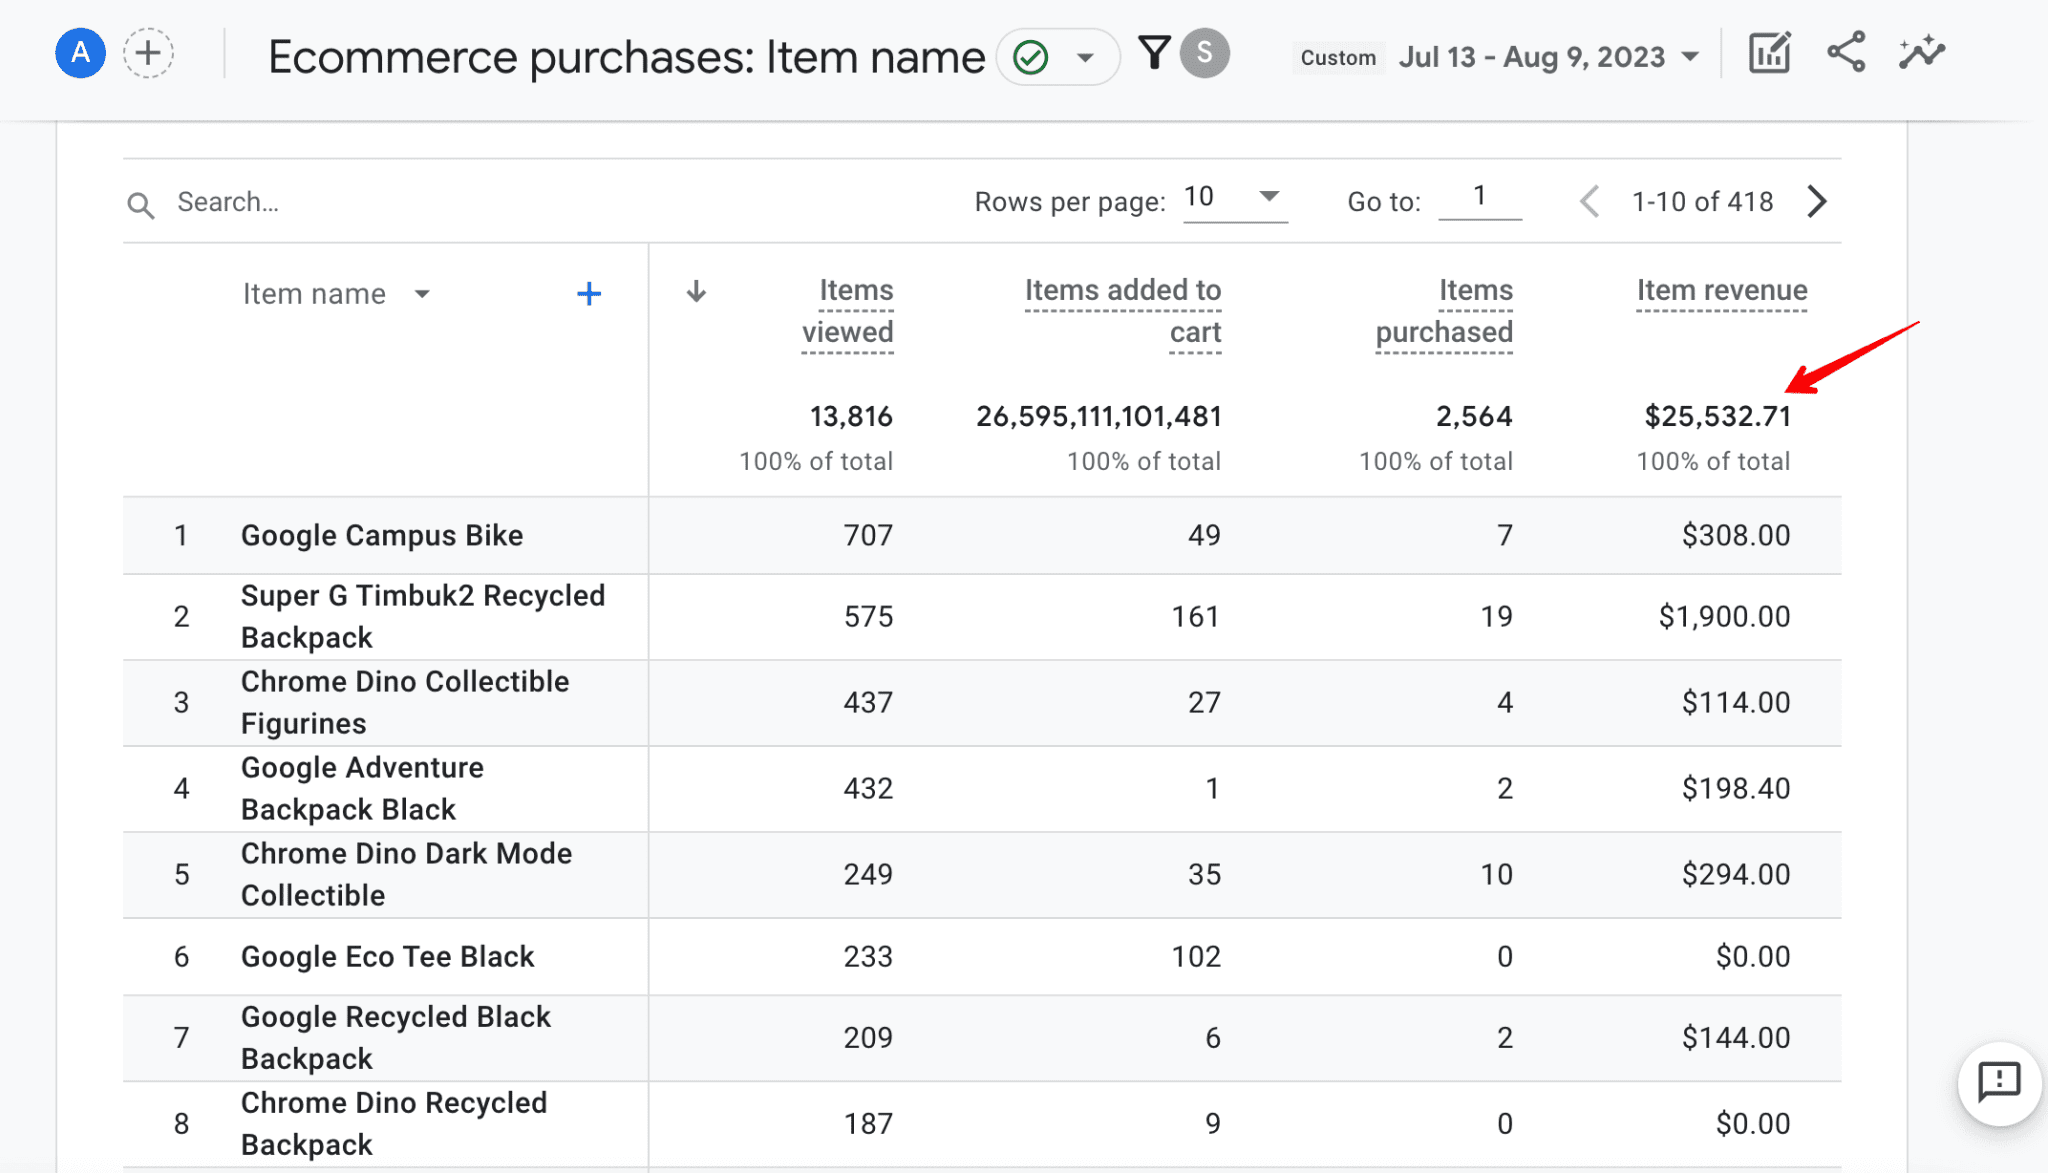Click the All Users segment 'A' badge

[80, 53]
